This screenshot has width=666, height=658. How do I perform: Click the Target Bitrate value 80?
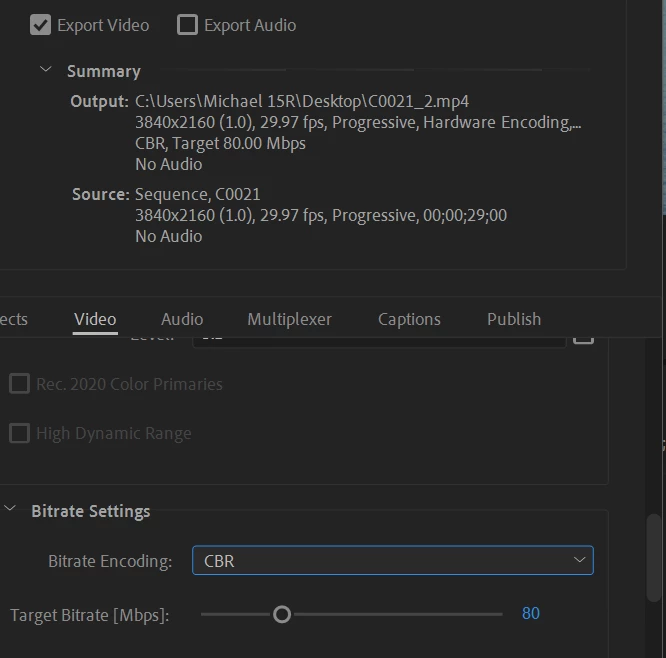(531, 613)
